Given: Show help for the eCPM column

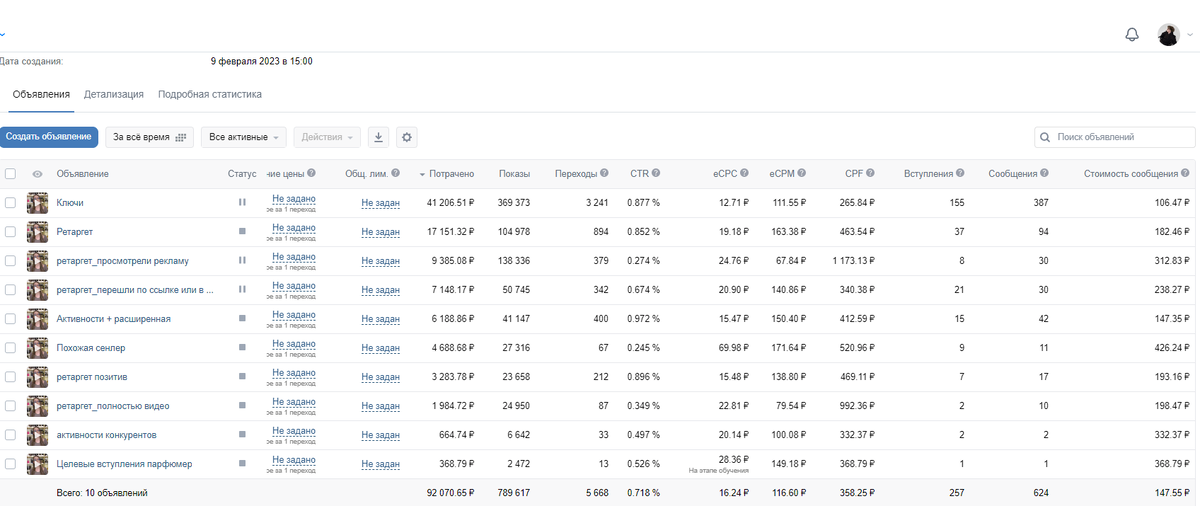Looking at the screenshot, I should coord(801,174).
